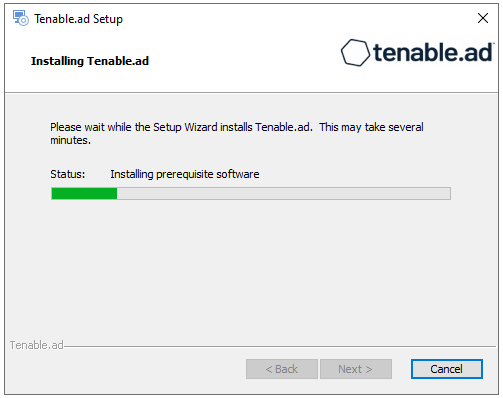This screenshot has height=398, width=503.
Task: Click the empty grey area below progress bar
Action: tap(250, 267)
